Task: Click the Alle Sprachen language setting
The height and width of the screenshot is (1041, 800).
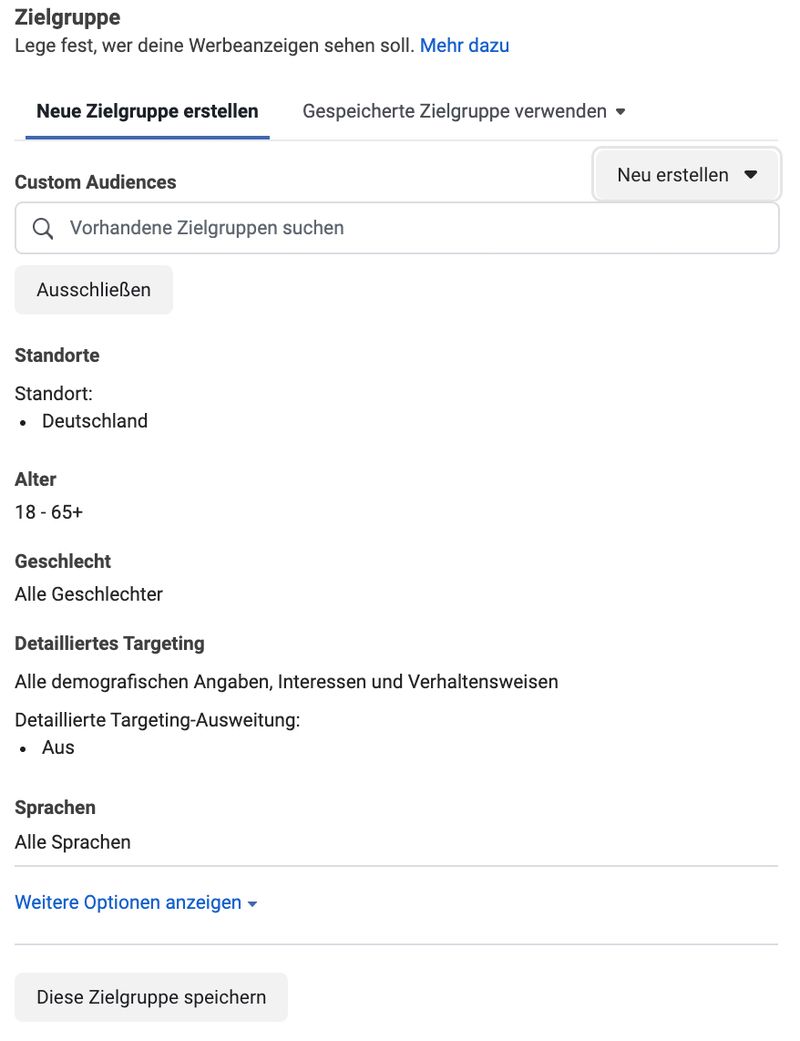Action: (73, 842)
